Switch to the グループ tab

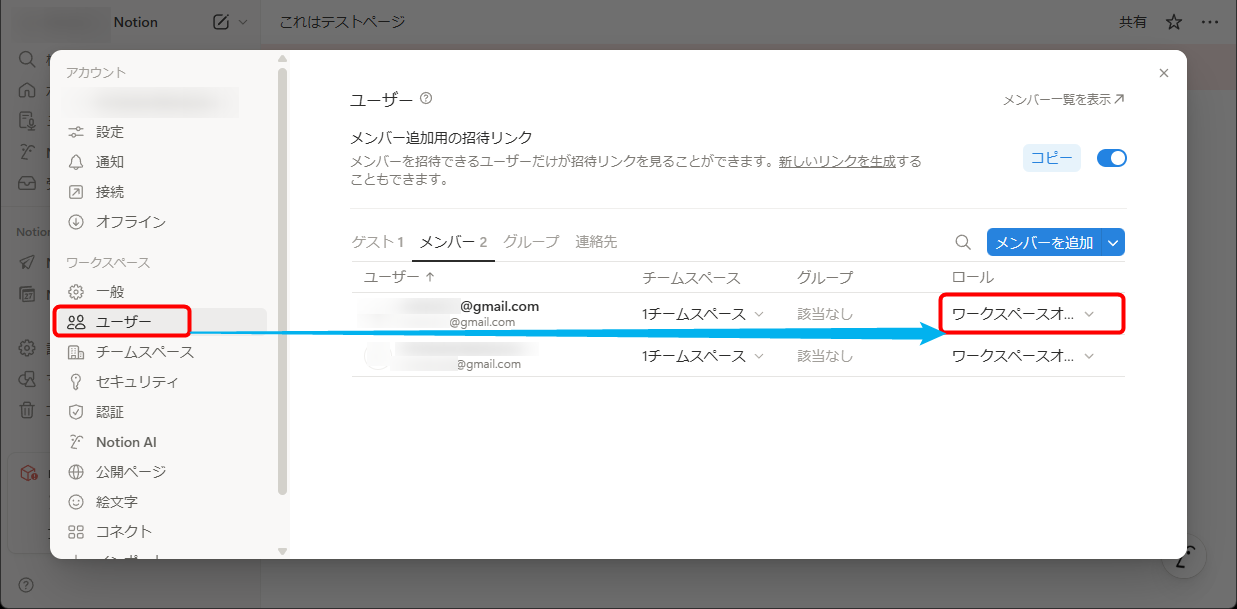coord(531,242)
